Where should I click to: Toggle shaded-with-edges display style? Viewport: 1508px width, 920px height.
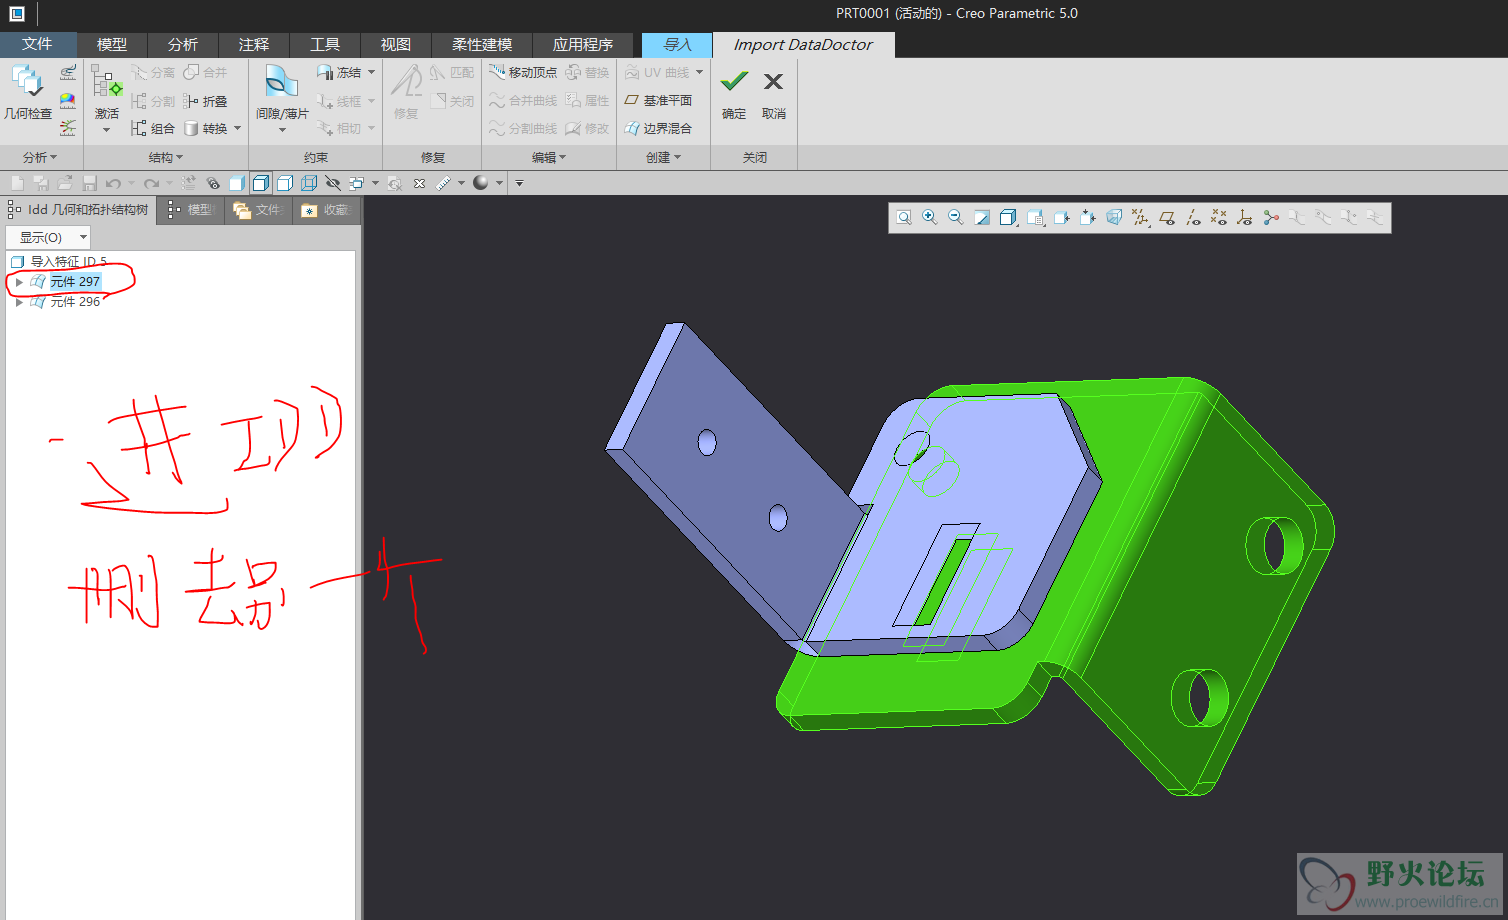tap(261, 183)
